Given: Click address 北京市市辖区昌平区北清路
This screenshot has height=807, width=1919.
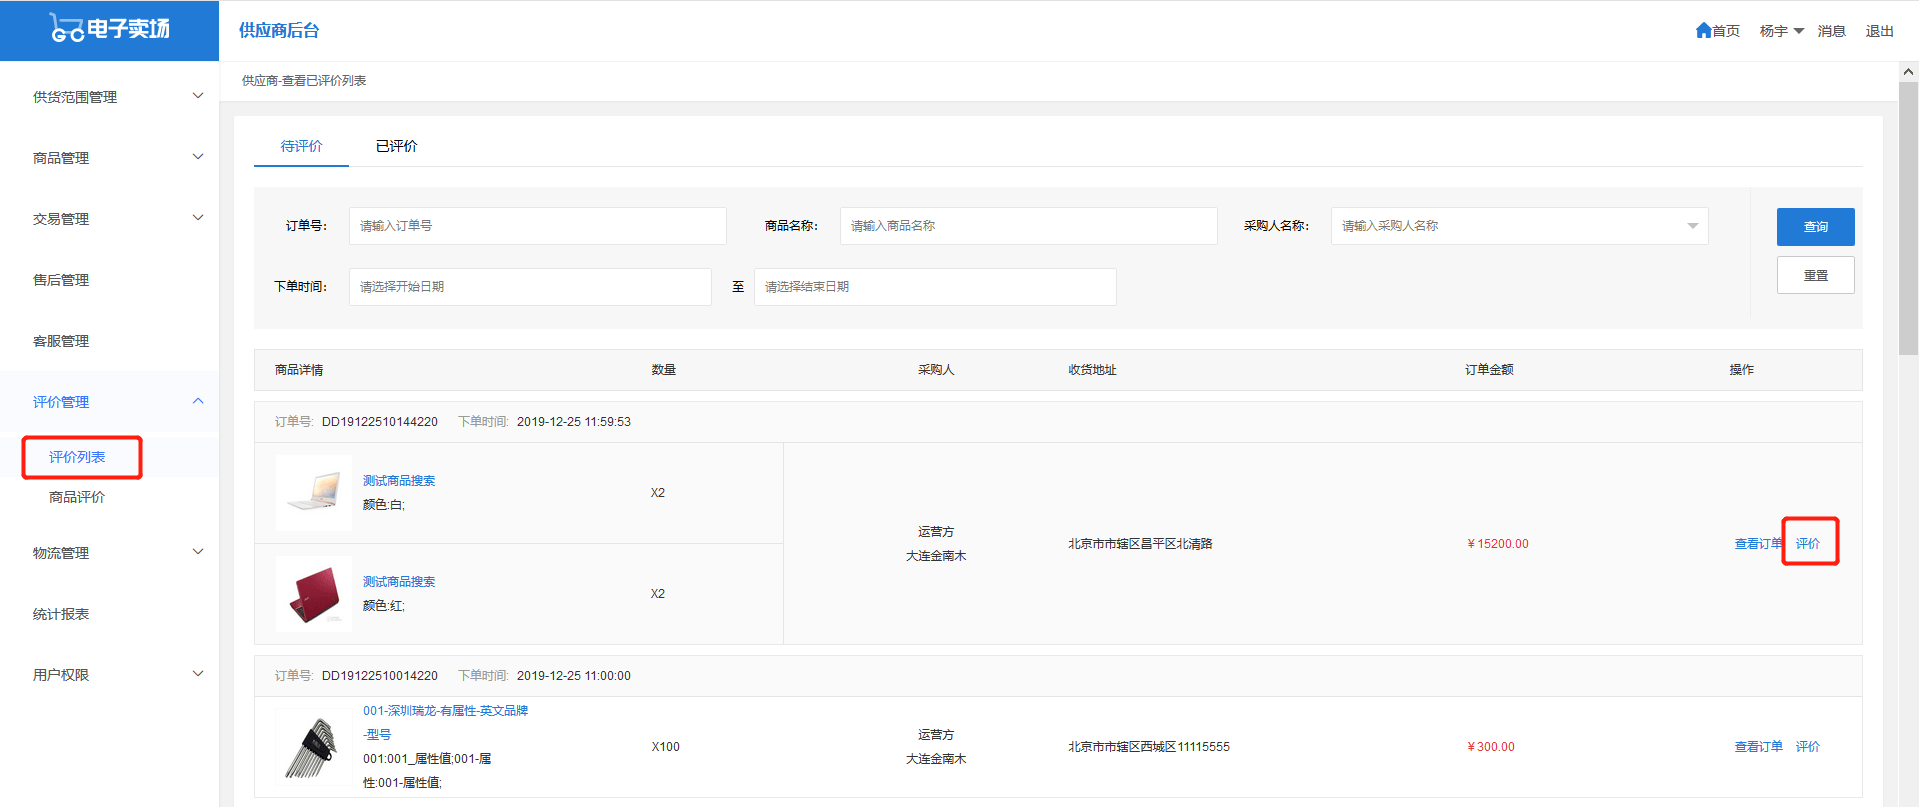Looking at the screenshot, I should coord(1140,544).
